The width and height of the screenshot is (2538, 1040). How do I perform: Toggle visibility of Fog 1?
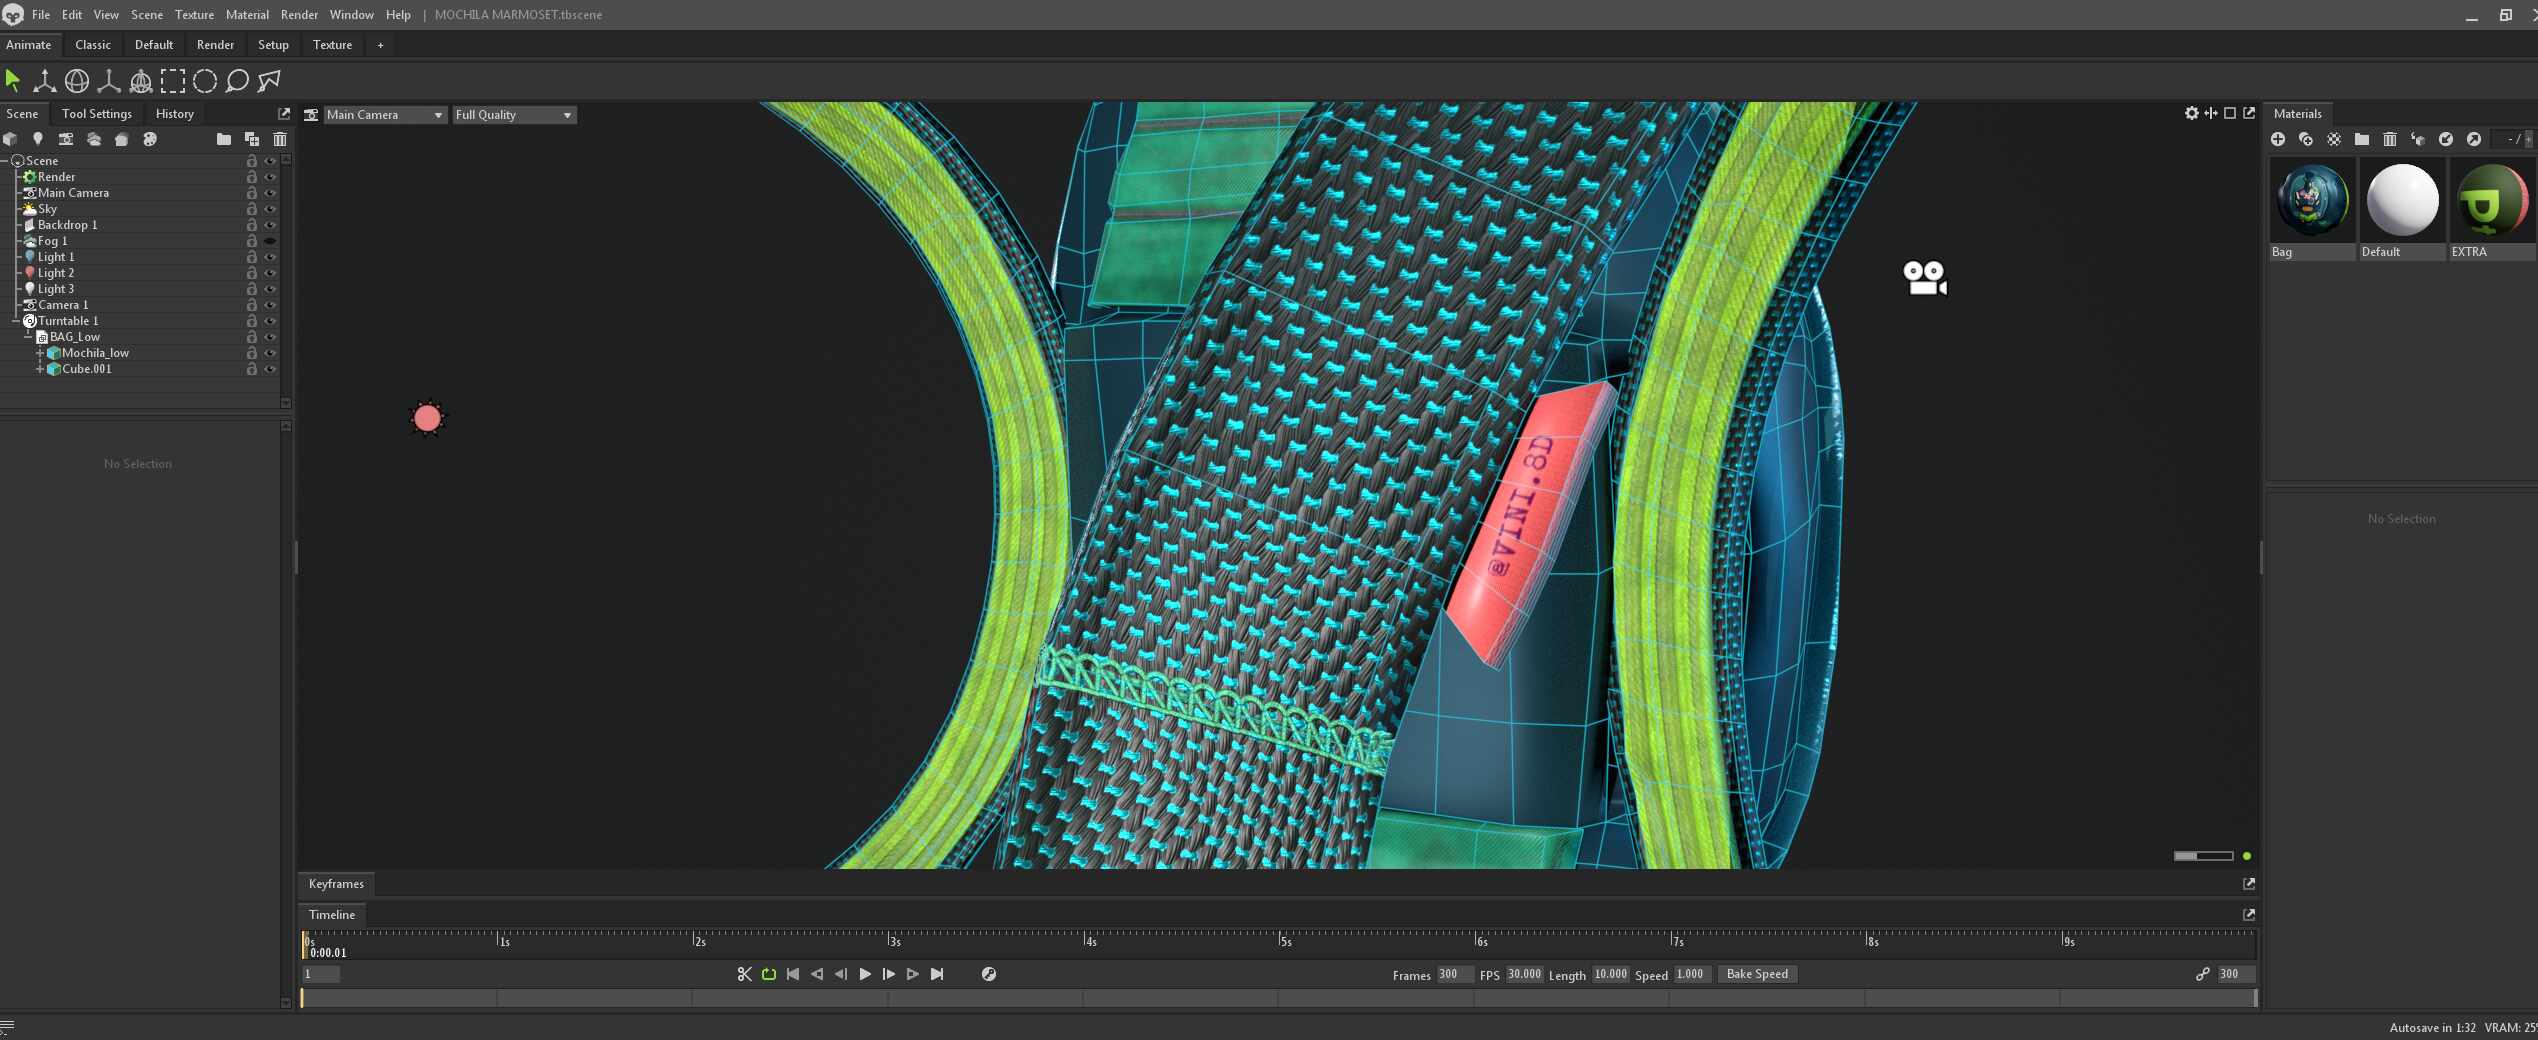pyautogui.click(x=270, y=241)
